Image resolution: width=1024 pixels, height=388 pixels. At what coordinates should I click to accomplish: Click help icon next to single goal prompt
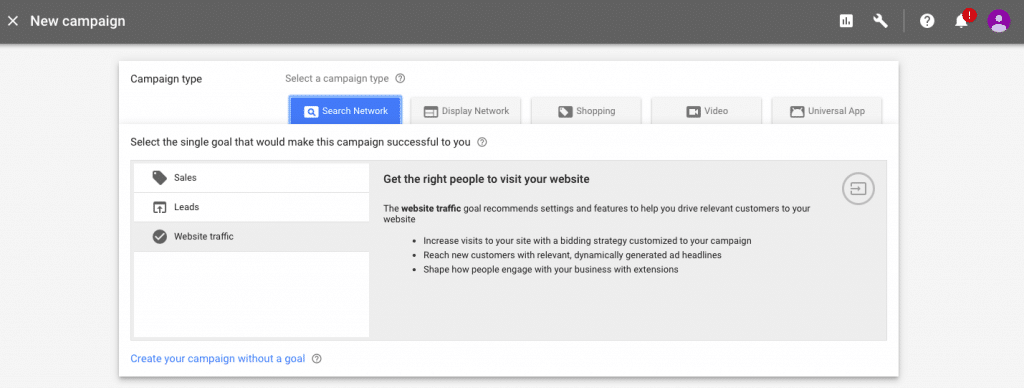(482, 142)
